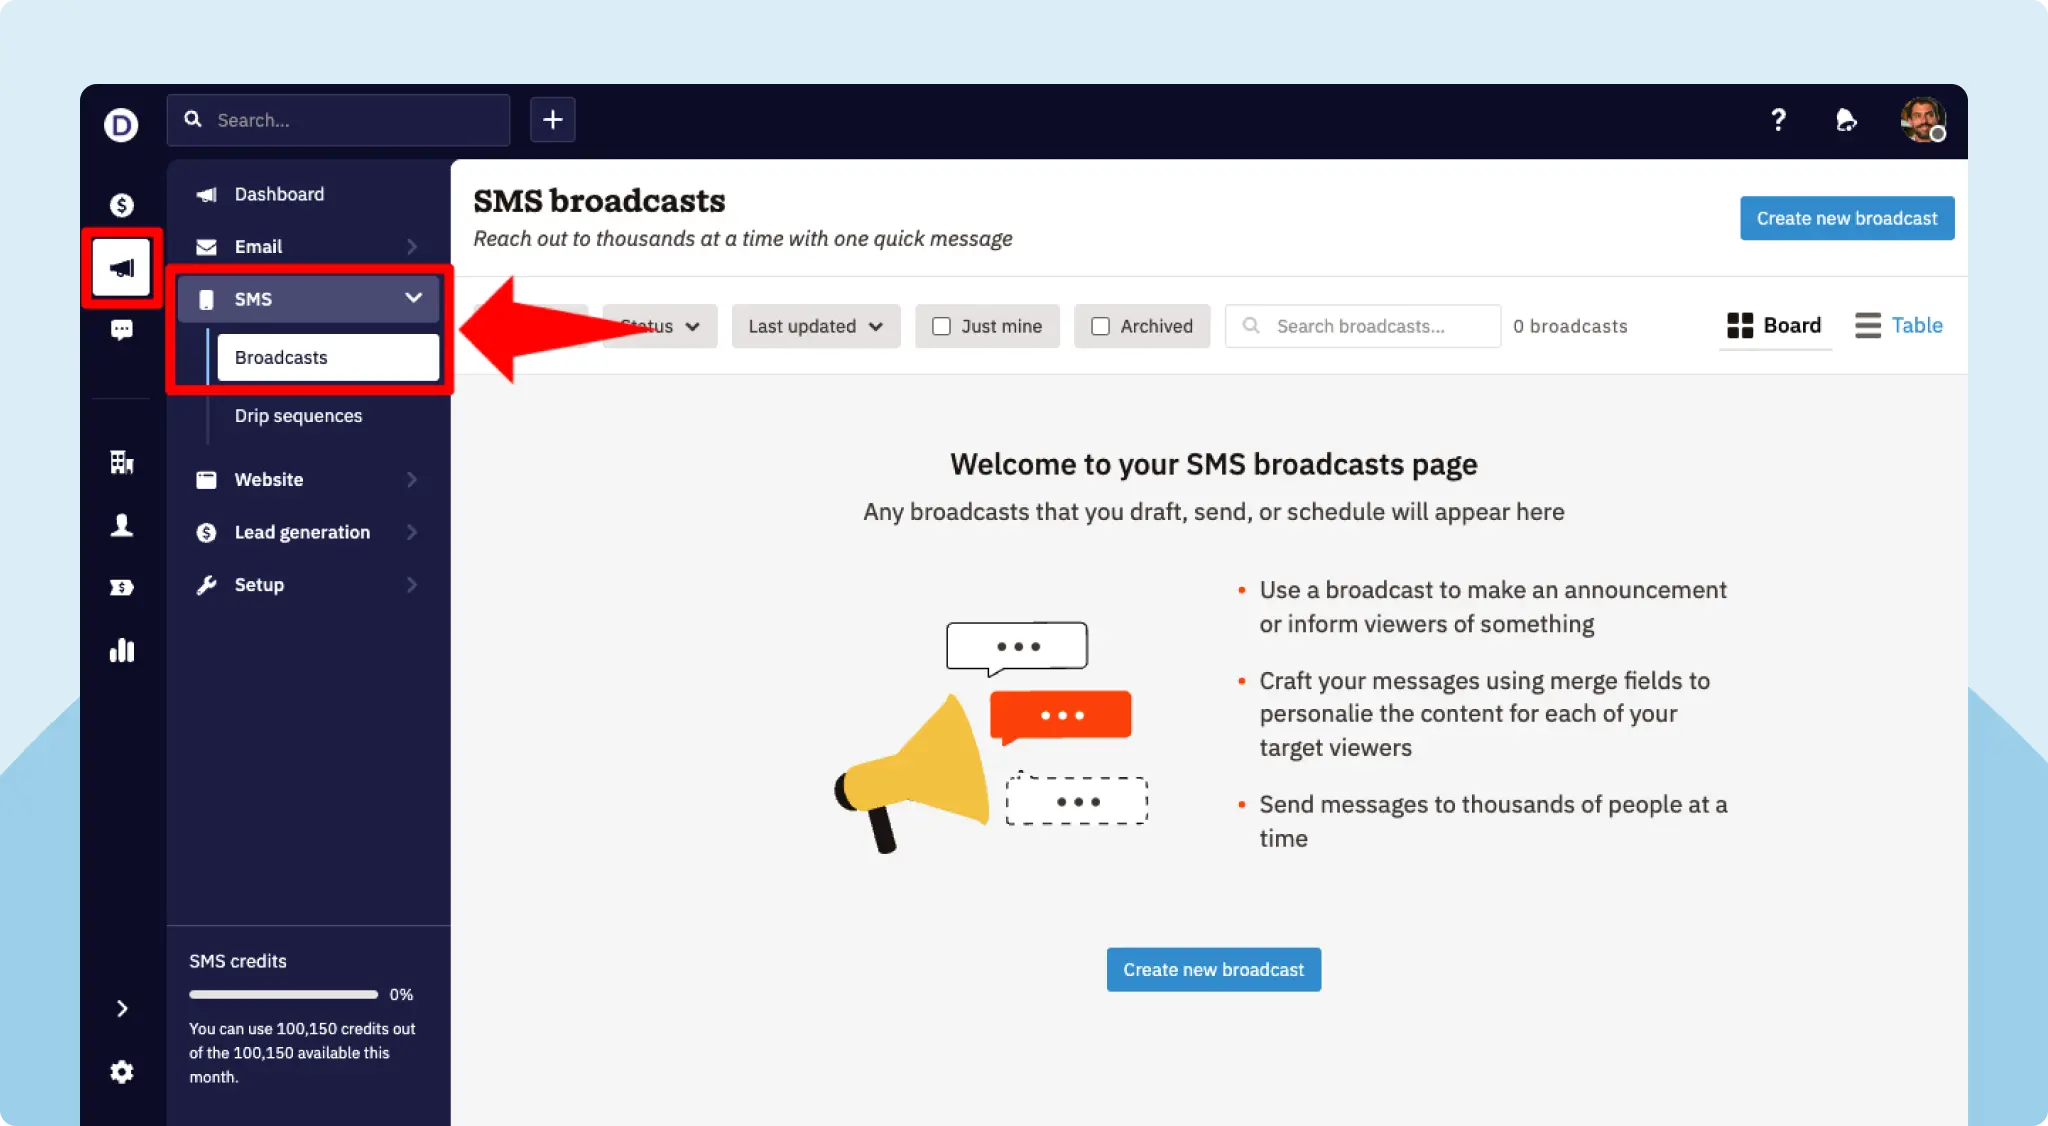Open the chat messages icon in the left rail

[121, 330]
